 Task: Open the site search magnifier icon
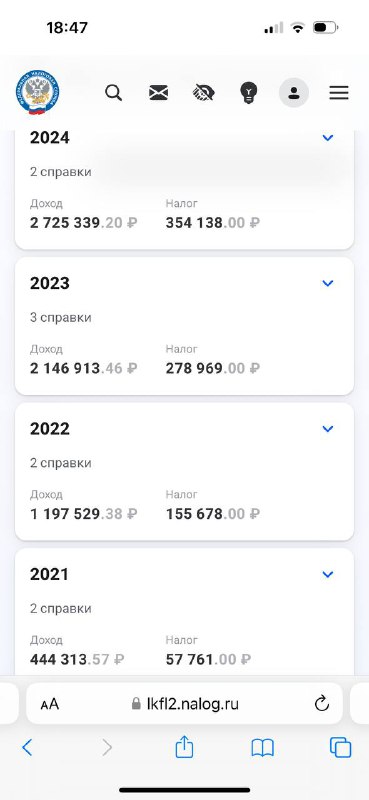tap(113, 93)
